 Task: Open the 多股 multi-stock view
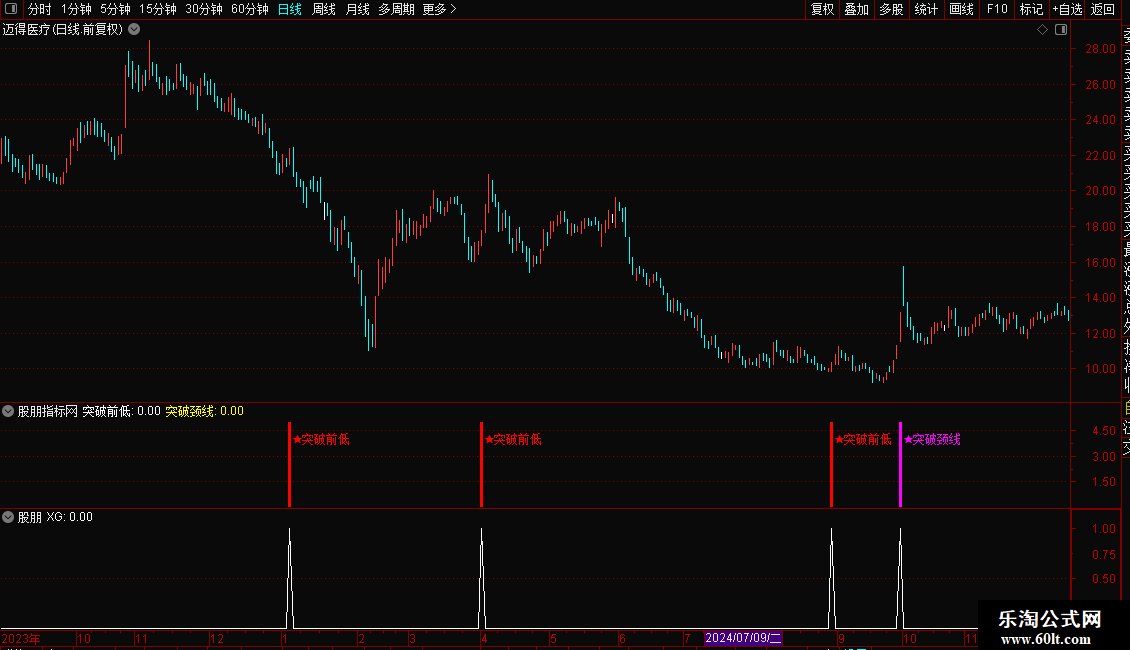click(891, 9)
